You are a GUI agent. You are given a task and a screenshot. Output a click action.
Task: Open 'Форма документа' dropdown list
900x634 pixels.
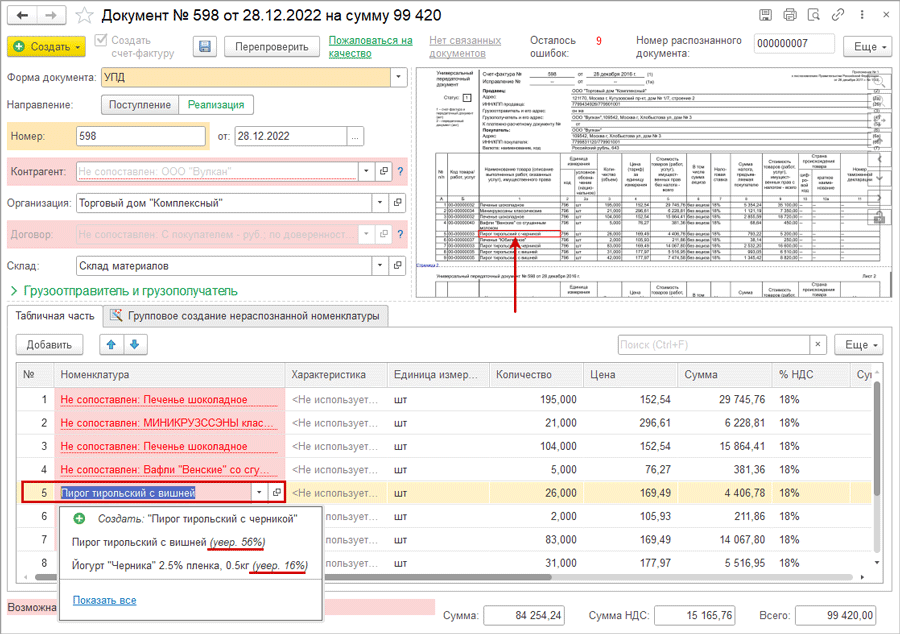pyautogui.click(x=399, y=77)
